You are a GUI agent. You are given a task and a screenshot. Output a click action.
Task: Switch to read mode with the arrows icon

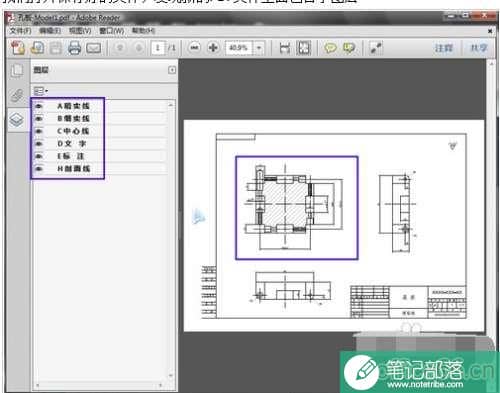point(376,48)
